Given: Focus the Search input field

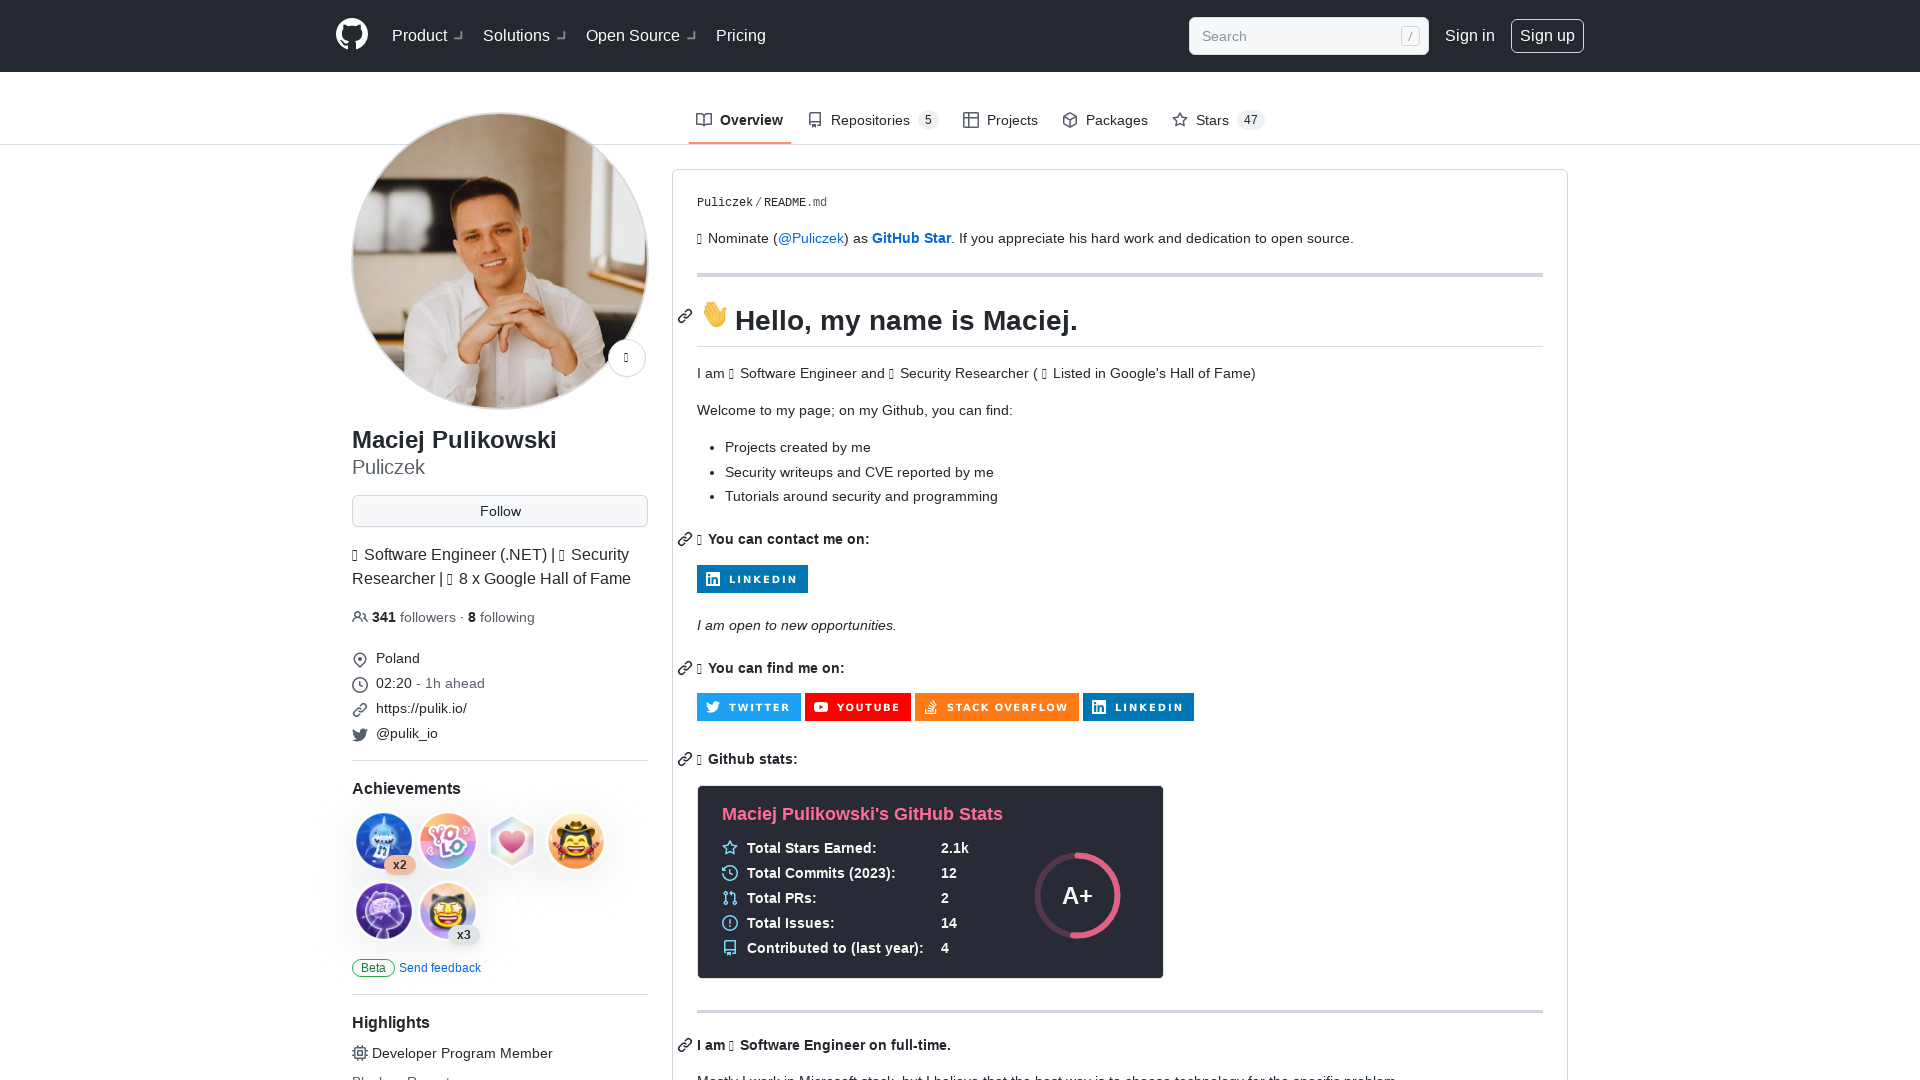Looking at the screenshot, I should (x=1308, y=36).
